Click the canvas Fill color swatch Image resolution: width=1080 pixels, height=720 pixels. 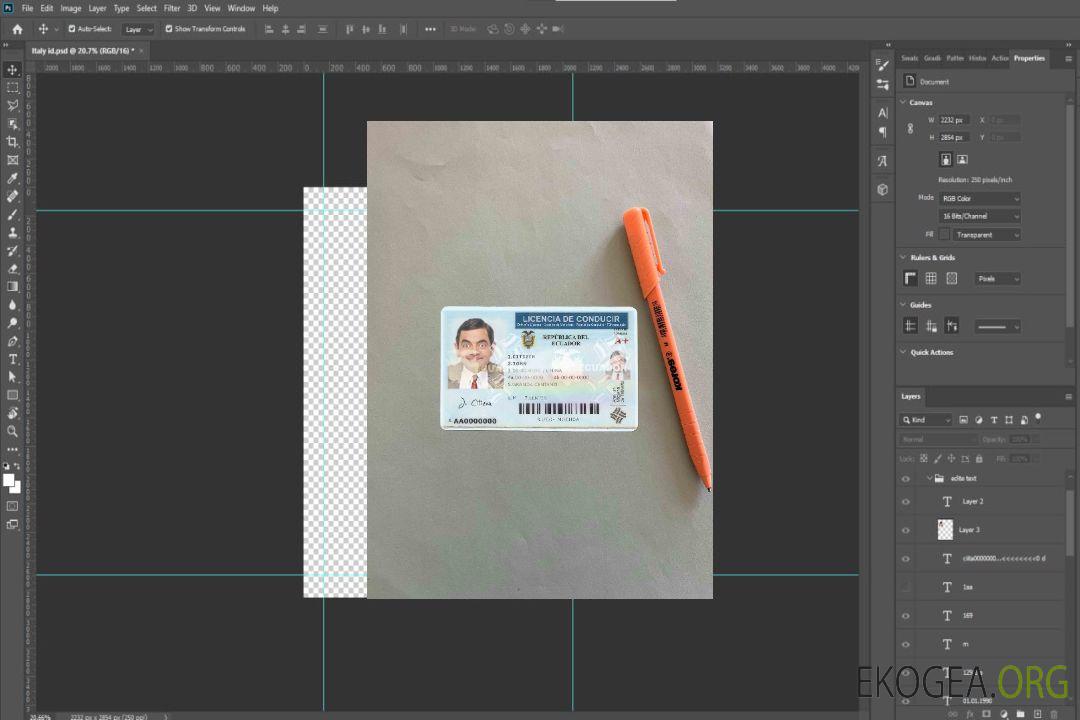point(944,235)
